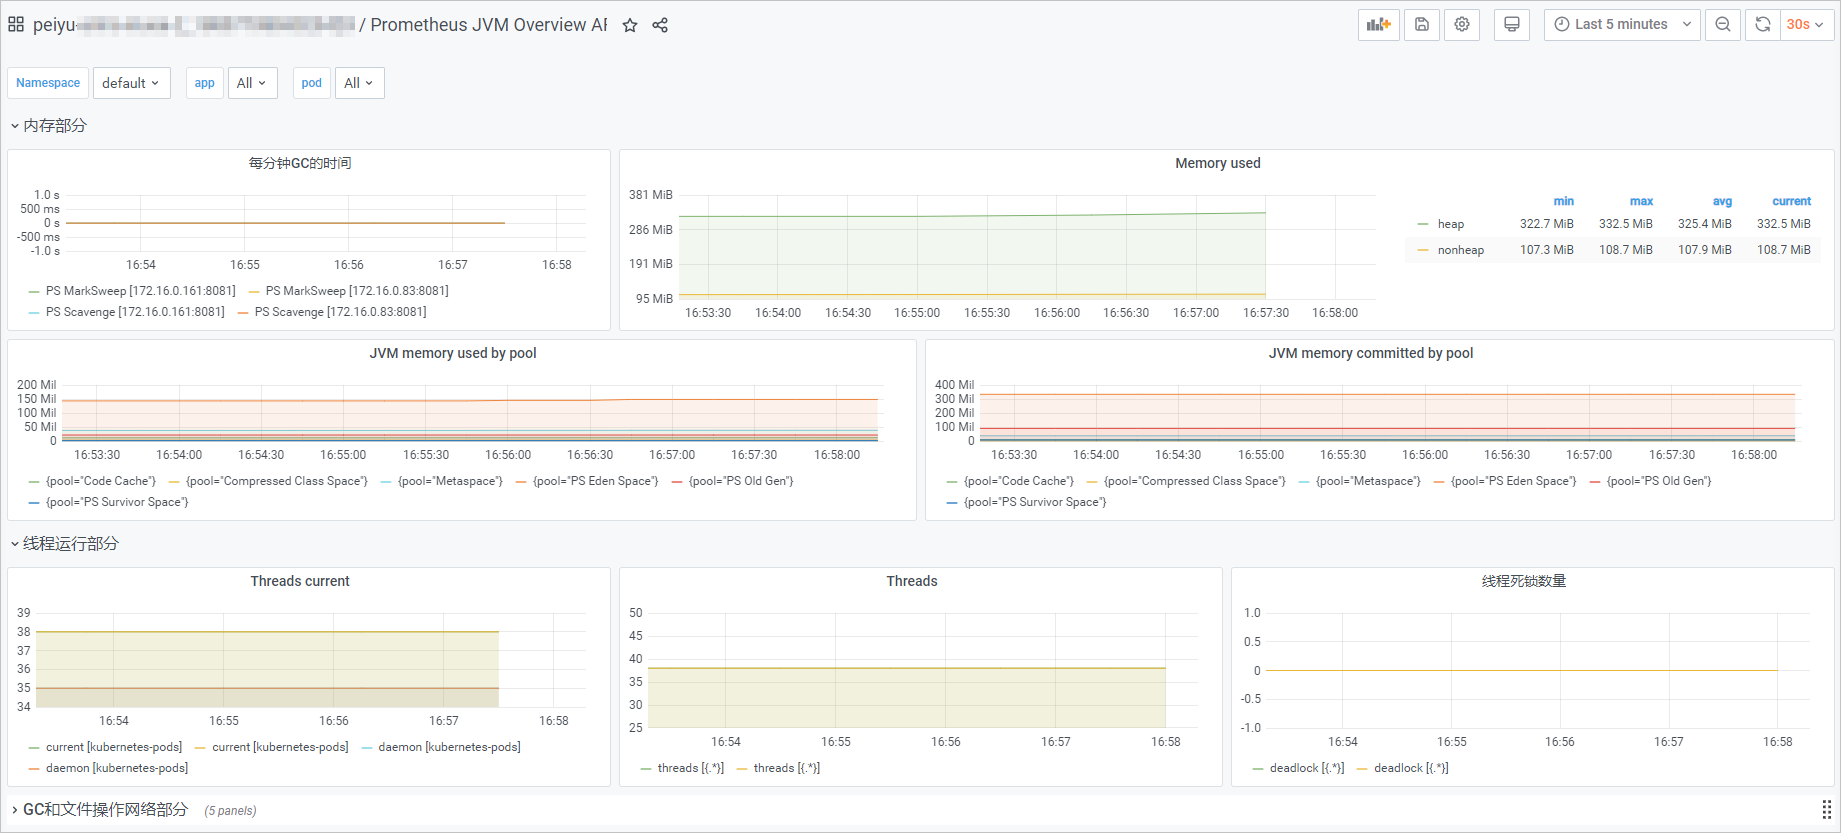Screen dimensions: 1841x833
Task: Click the Namespace variable label
Action: pos(48,83)
